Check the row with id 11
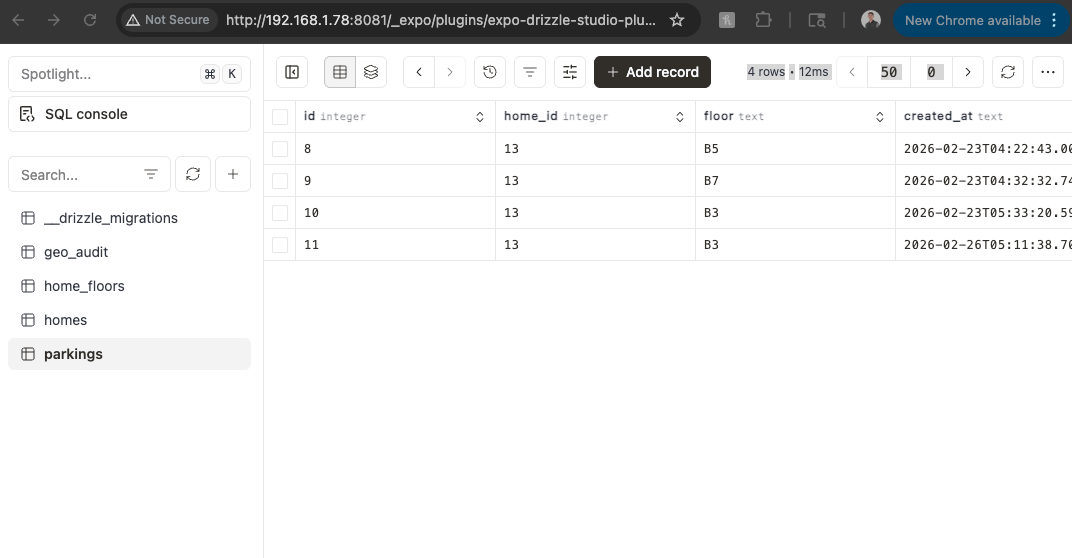The image size is (1072, 558). pyautogui.click(x=280, y=245)
